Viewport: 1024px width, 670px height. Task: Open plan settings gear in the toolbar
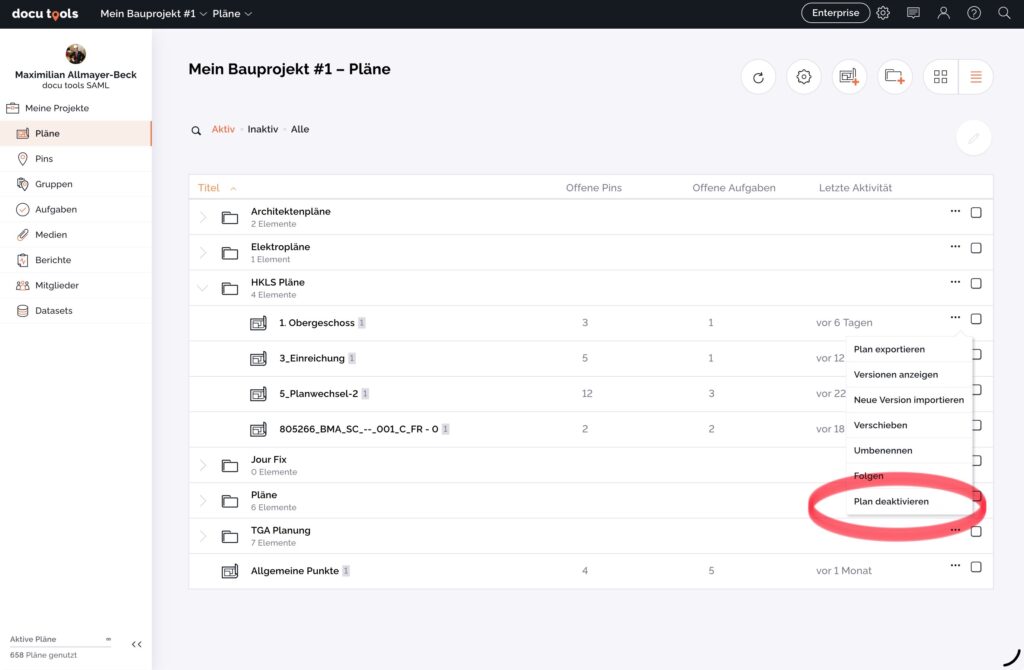pyautogui.click(x=803, y=77)
